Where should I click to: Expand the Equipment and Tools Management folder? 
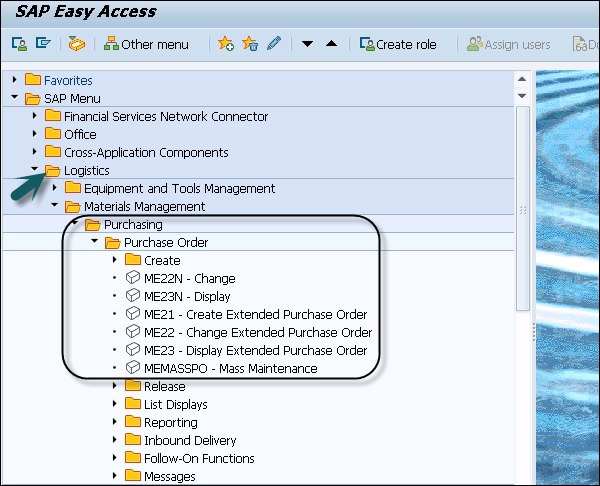(x=55, y=189)
